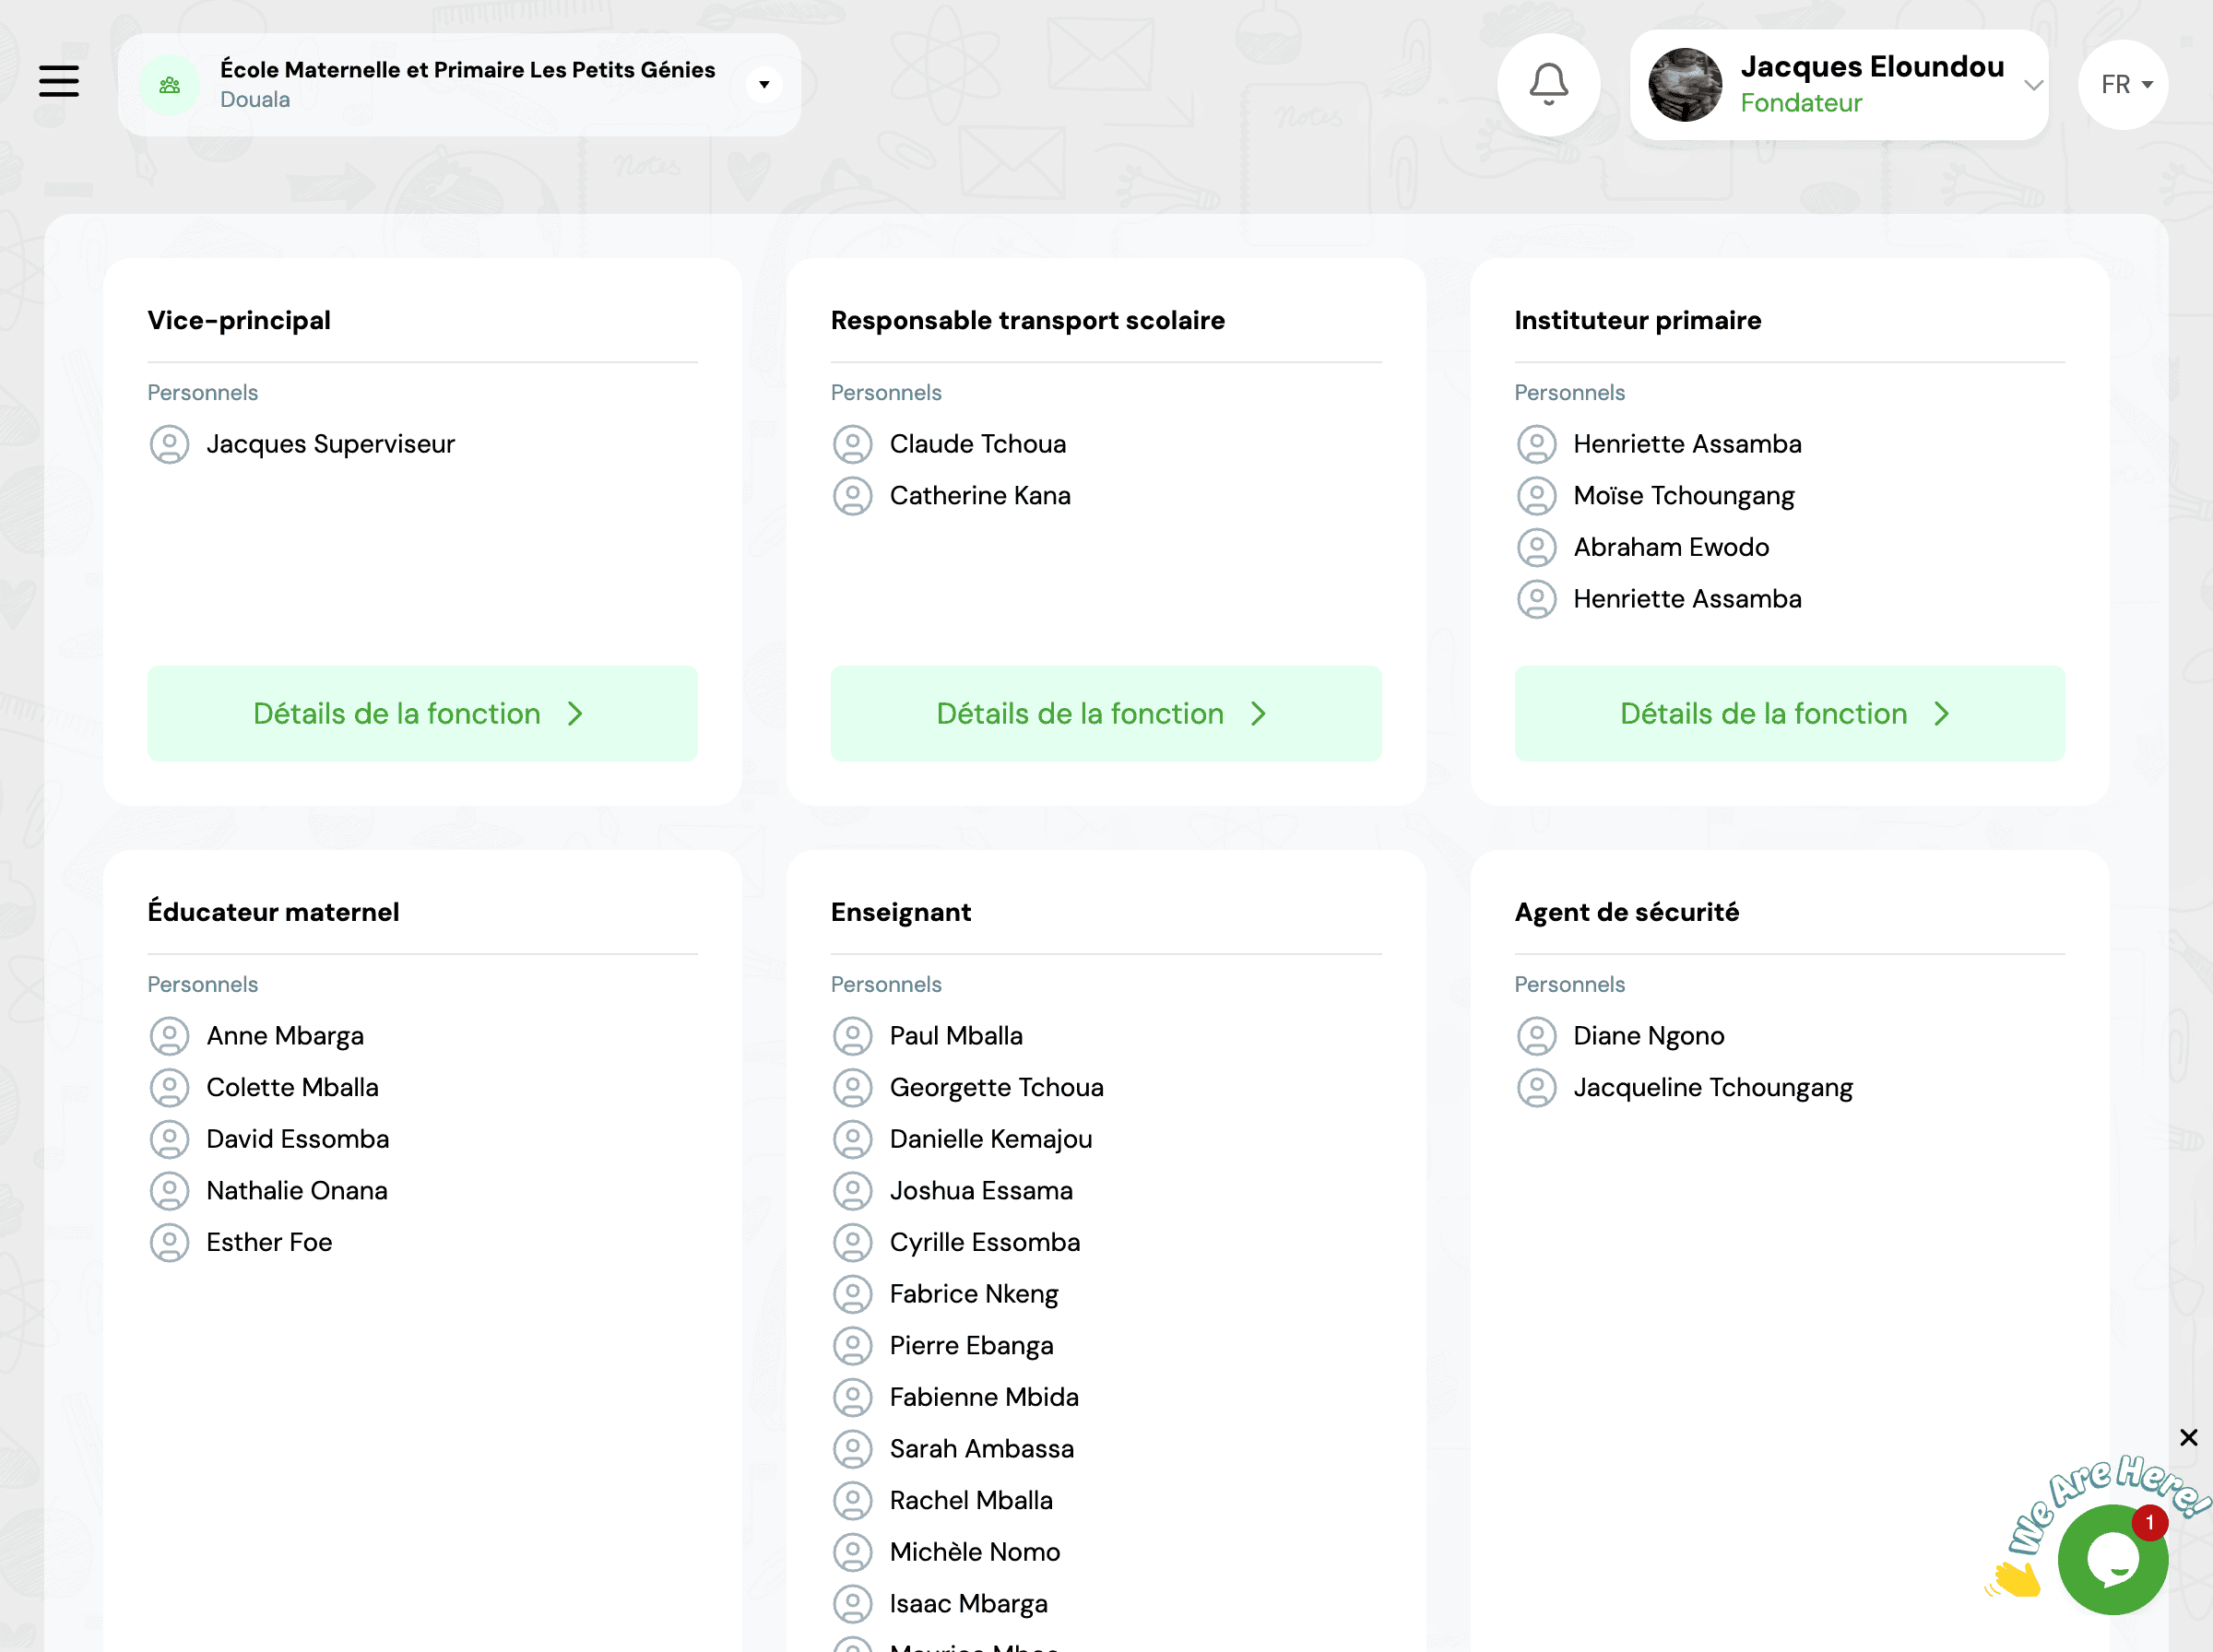Click the green school group icon
The image size is (2213, 1652).
(170, 85)
